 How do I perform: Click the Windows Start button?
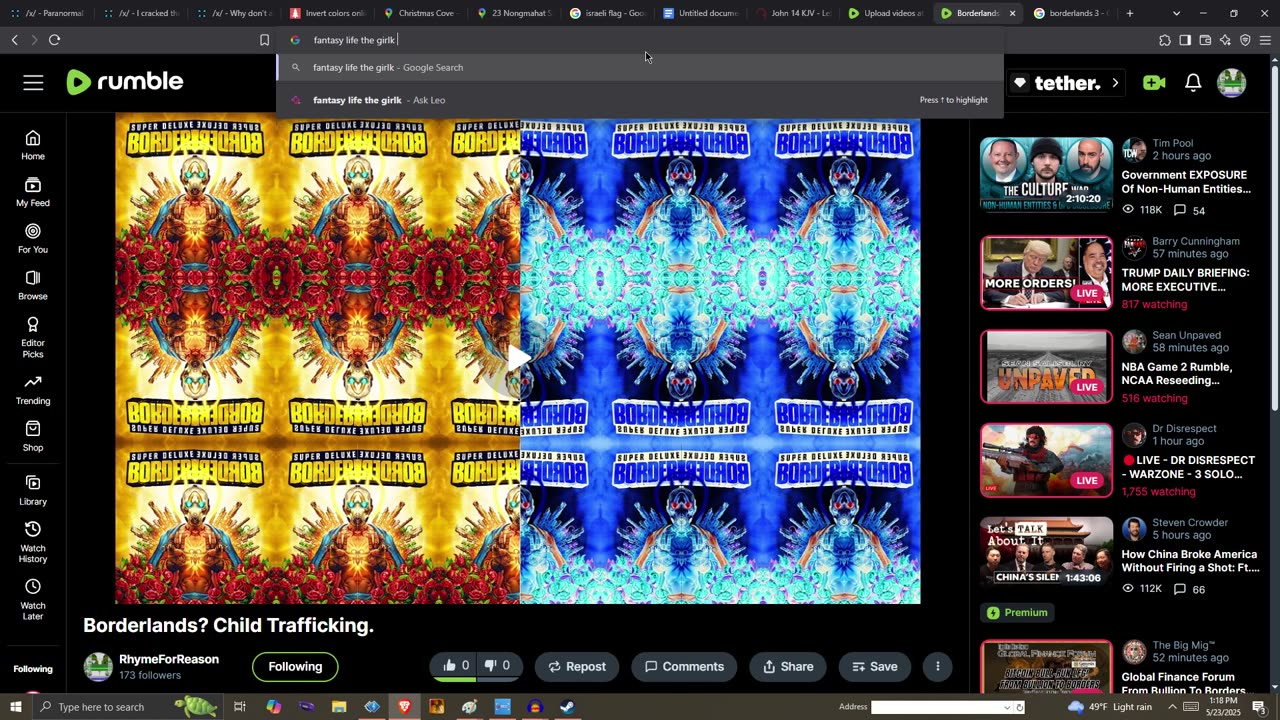point(15,707)
